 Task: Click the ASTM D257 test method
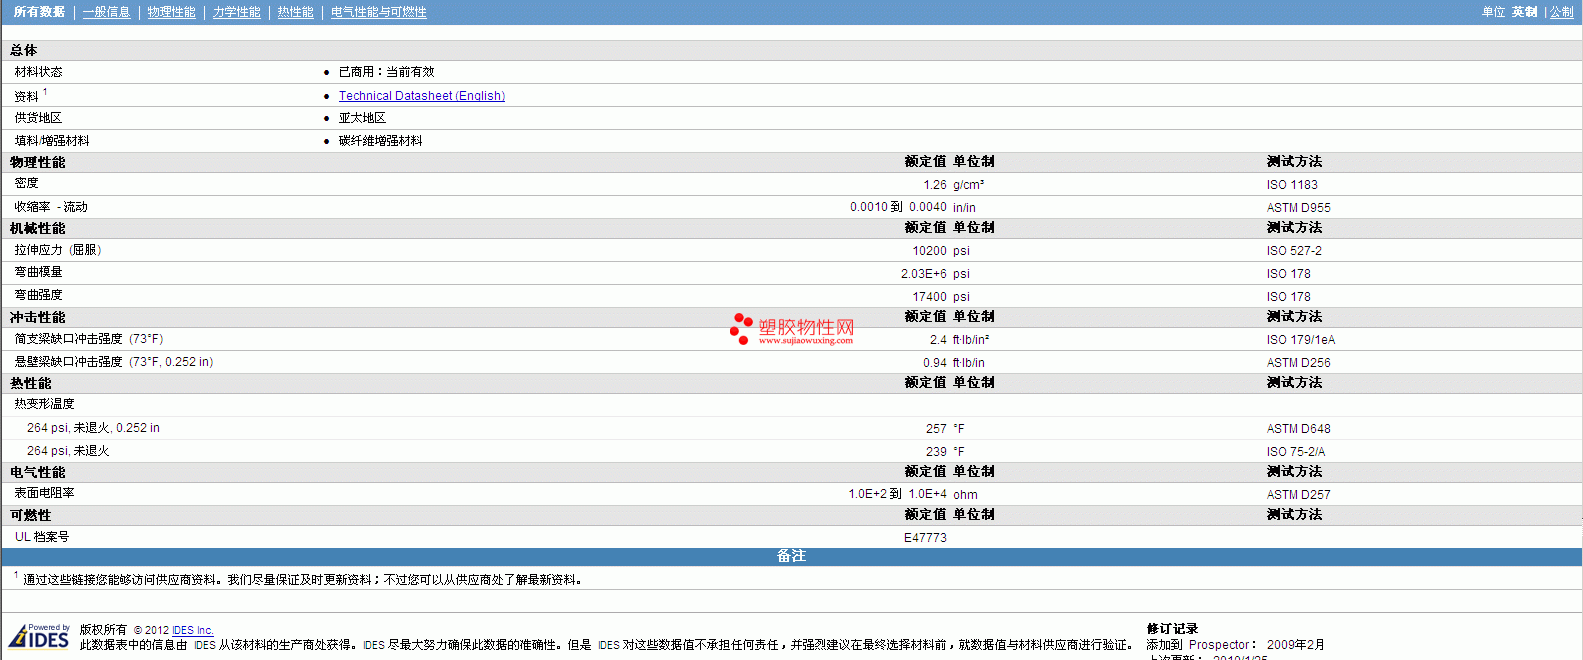click(1299, 495)
